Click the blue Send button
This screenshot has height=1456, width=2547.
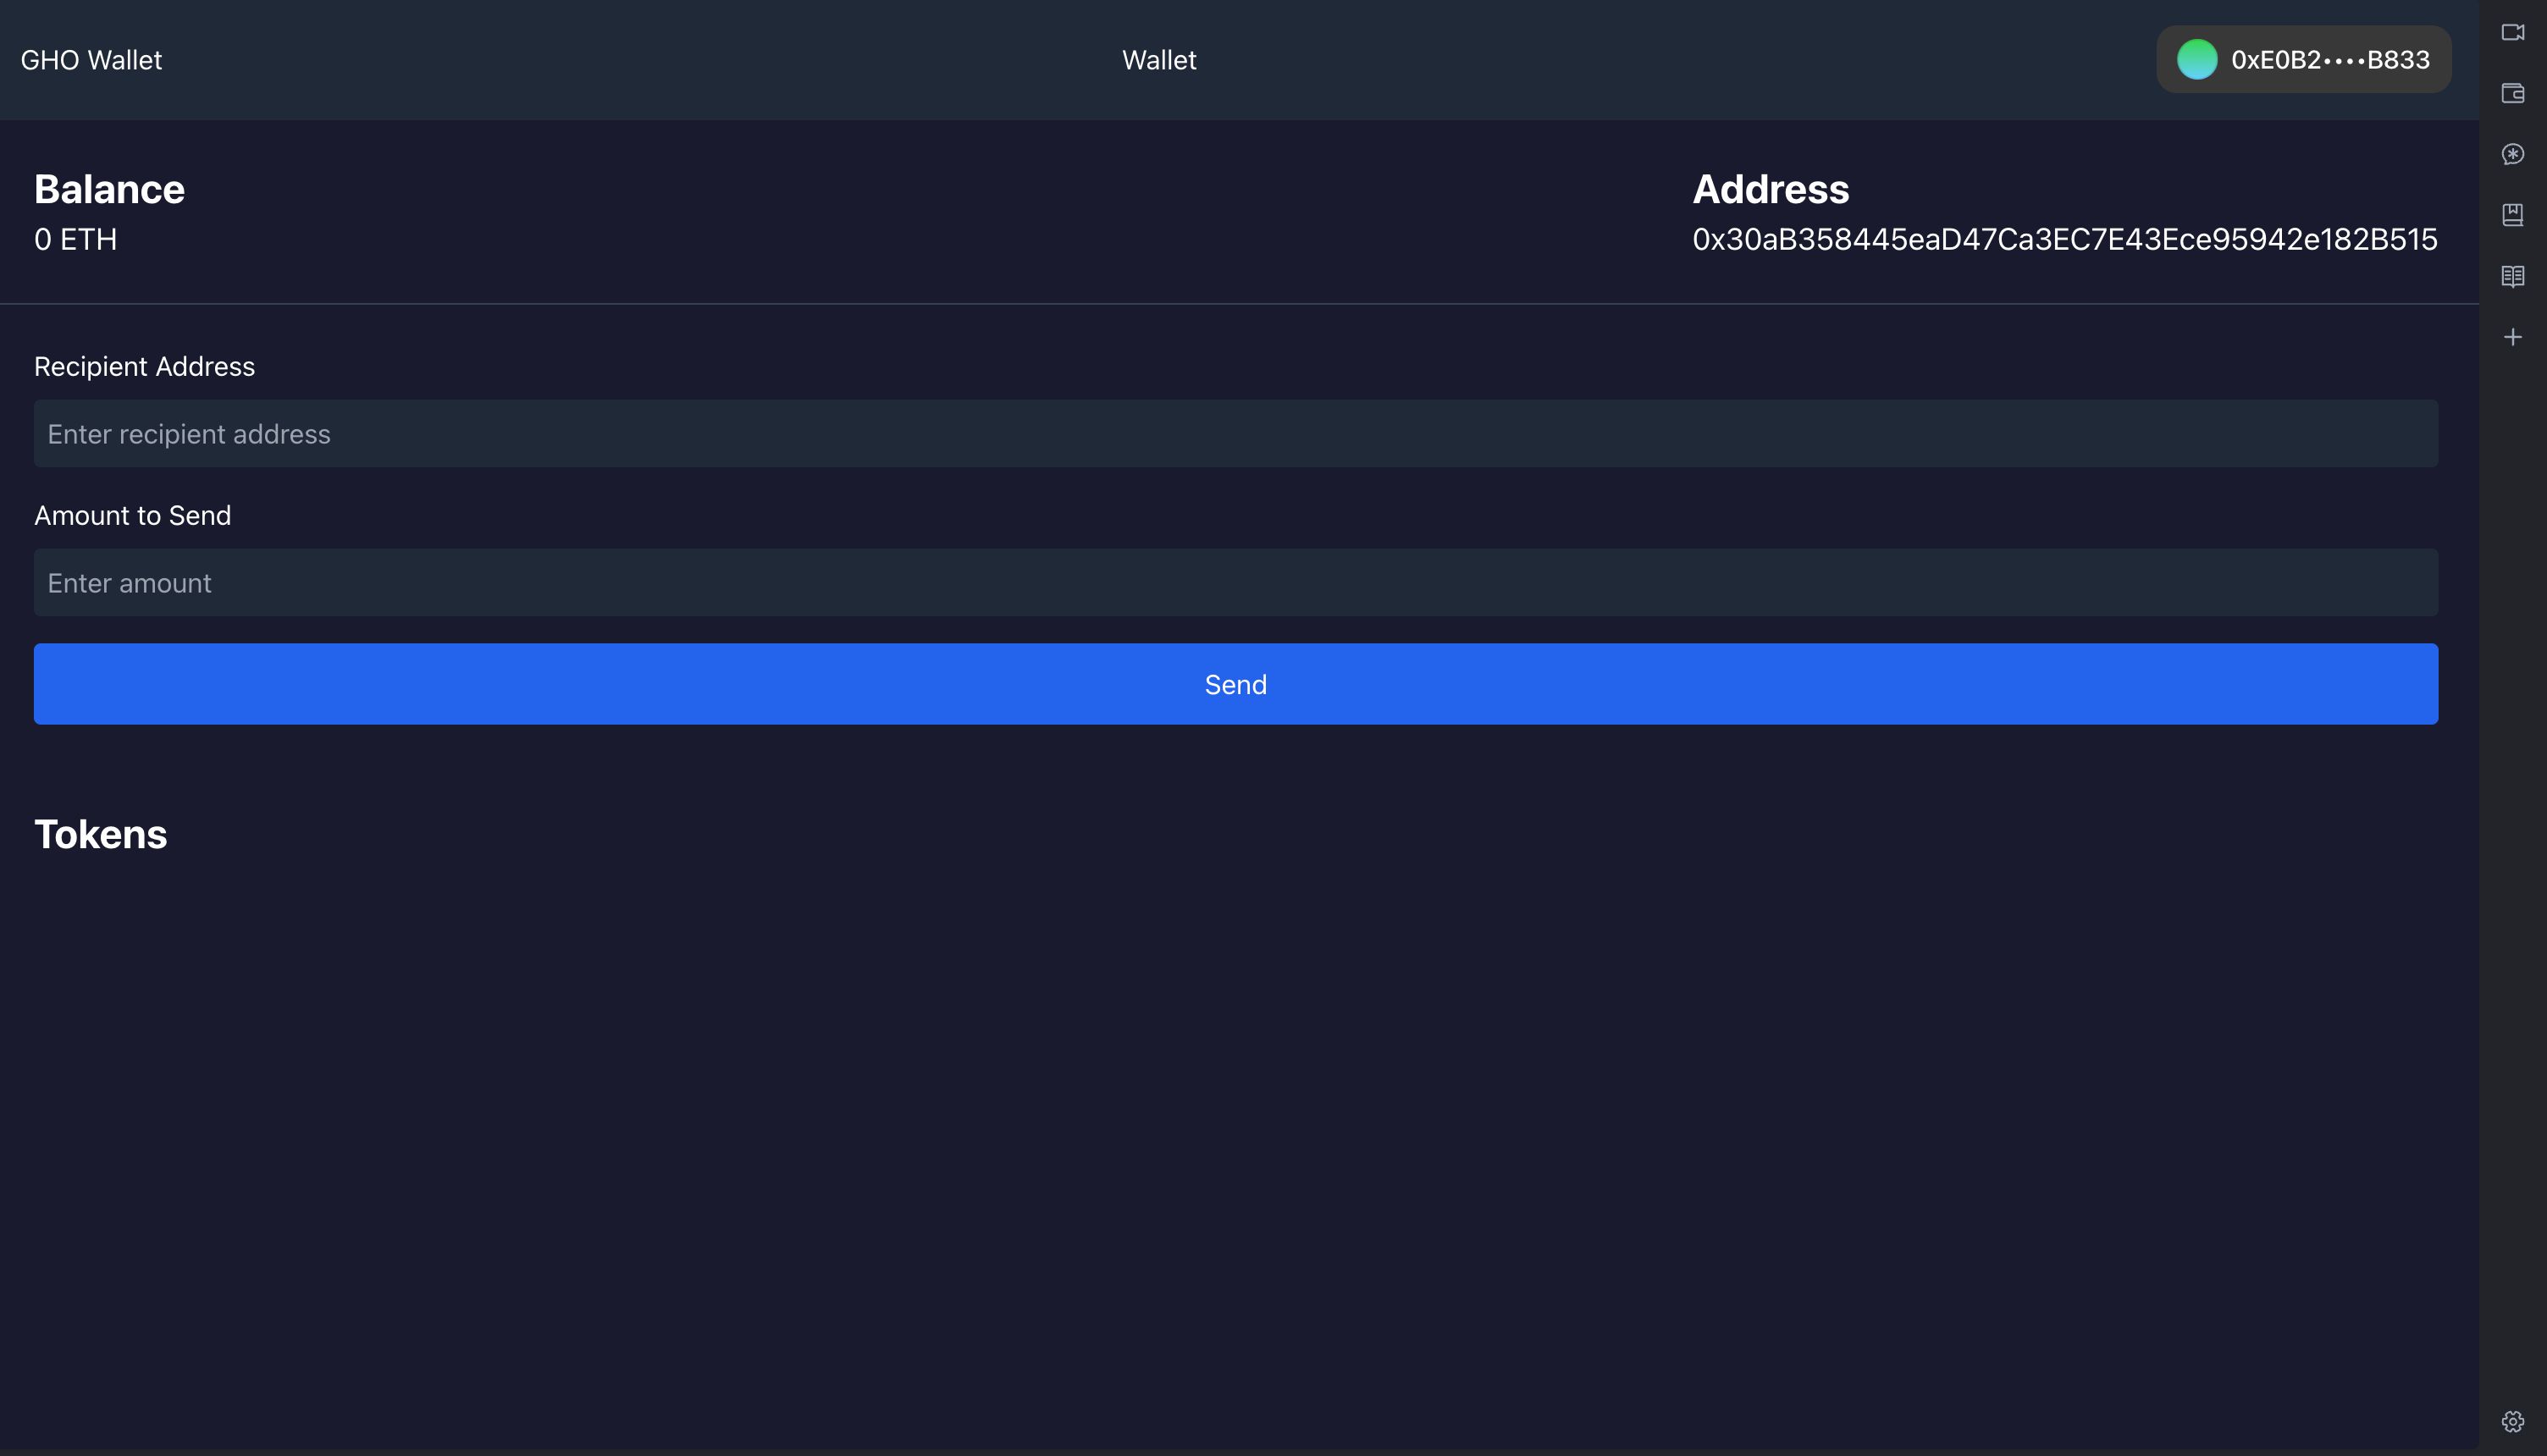tap(1236, 684)
